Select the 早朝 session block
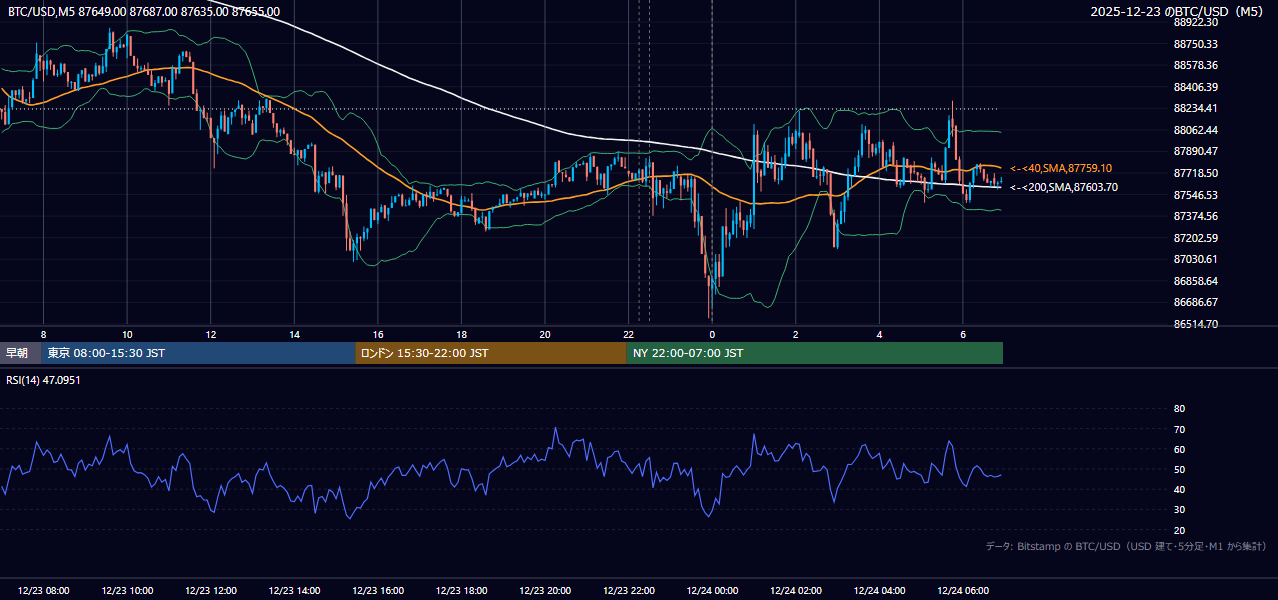Viewport: 1278px width, 600px height. pos(20,353)
